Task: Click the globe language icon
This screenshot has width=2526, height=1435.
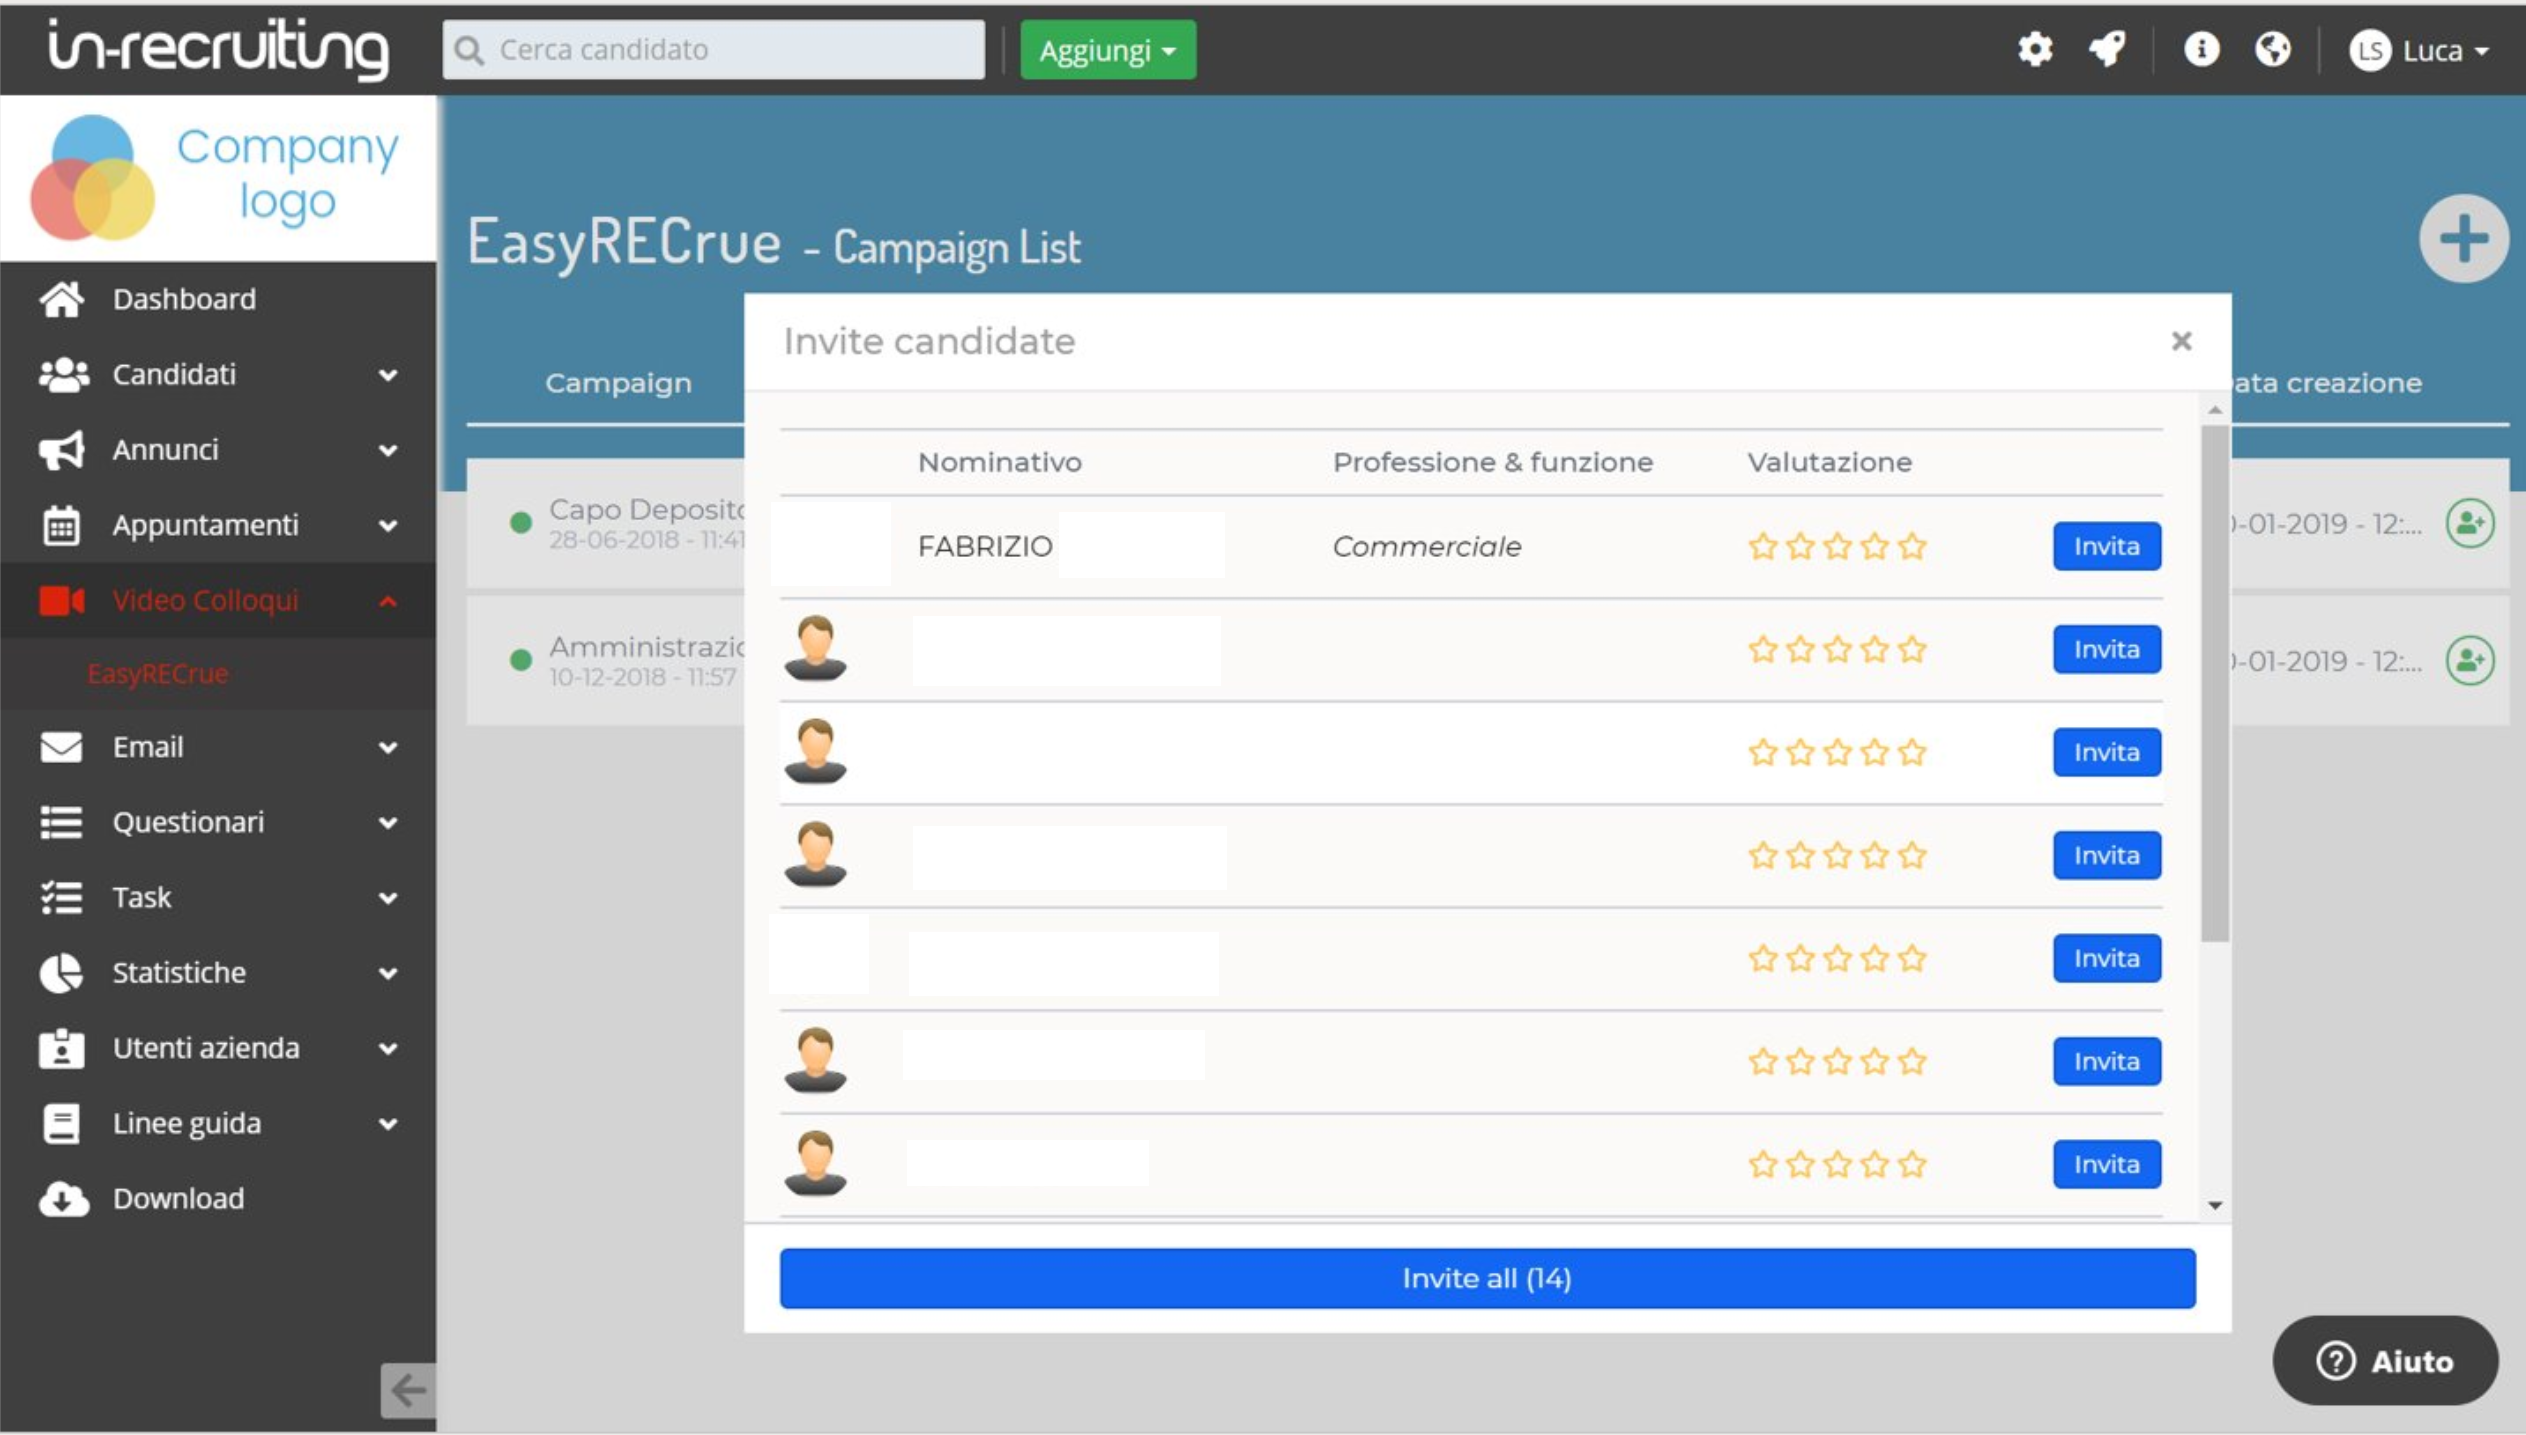Action: click(x=2273, y=49)
